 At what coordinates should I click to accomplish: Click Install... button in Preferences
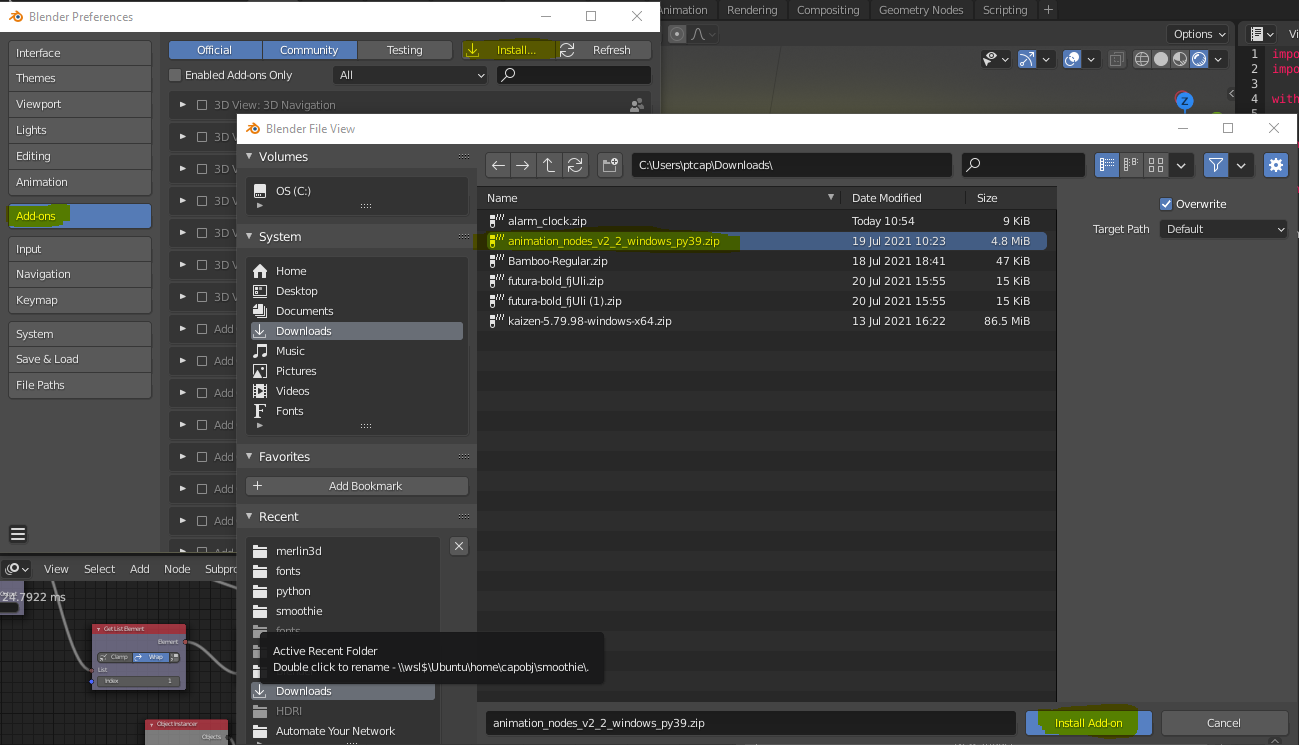(509, 50)
